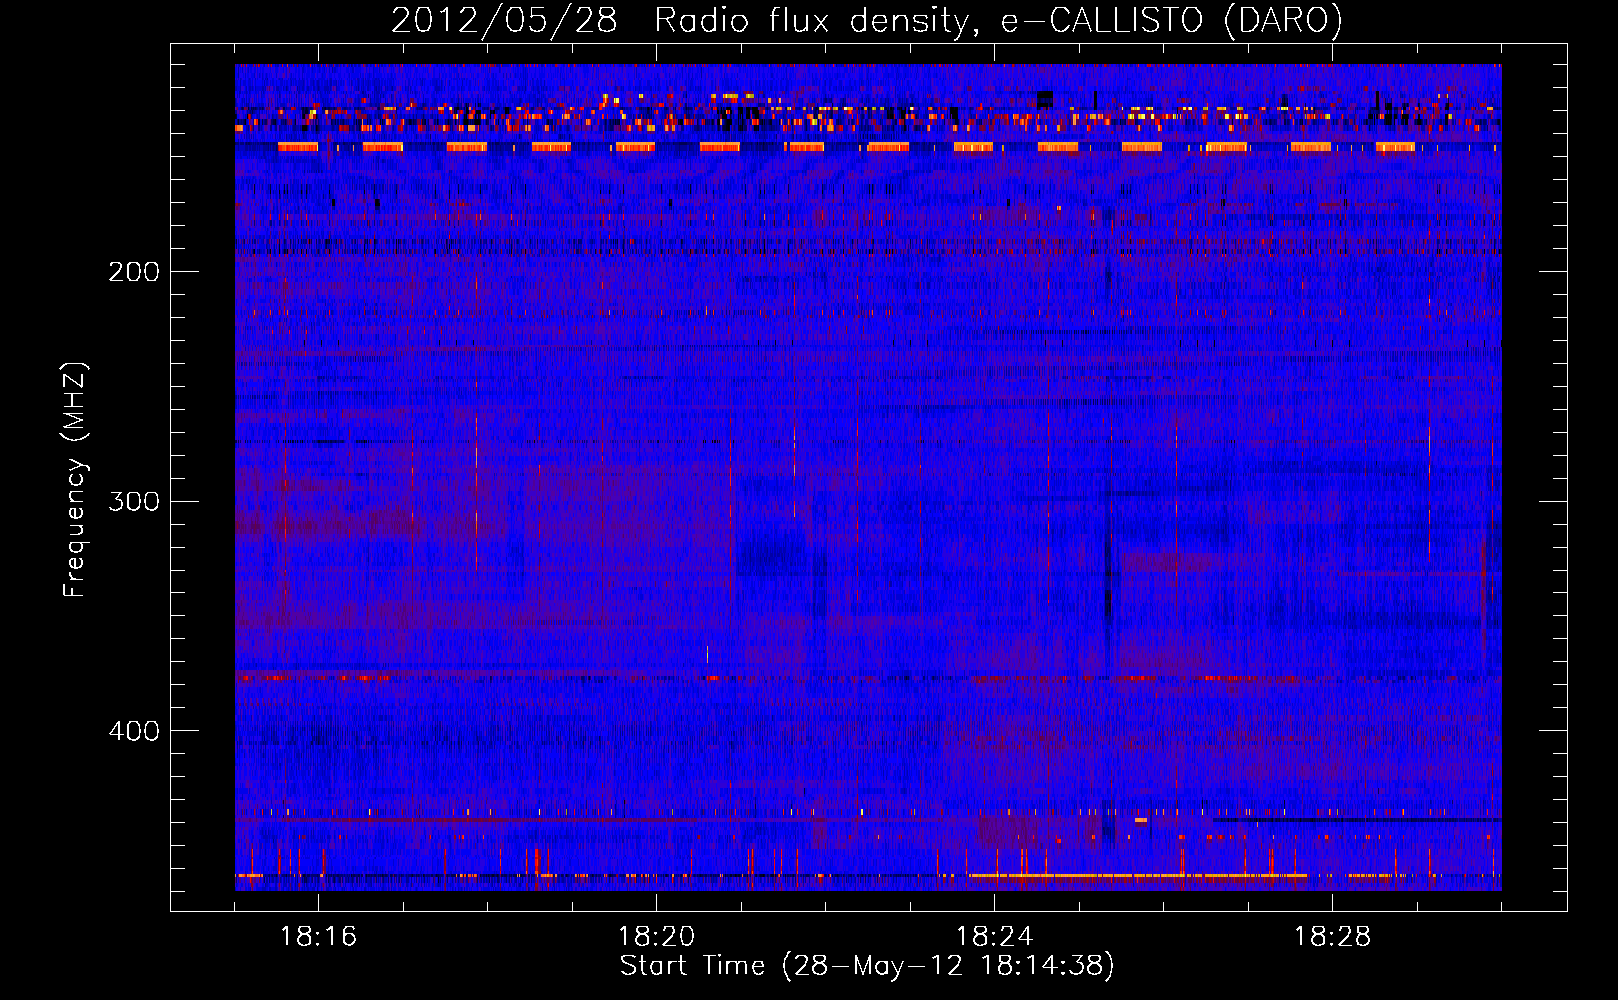Click the 200 frequency tick label
The image size is (1618, 1000).
[134, 271]
